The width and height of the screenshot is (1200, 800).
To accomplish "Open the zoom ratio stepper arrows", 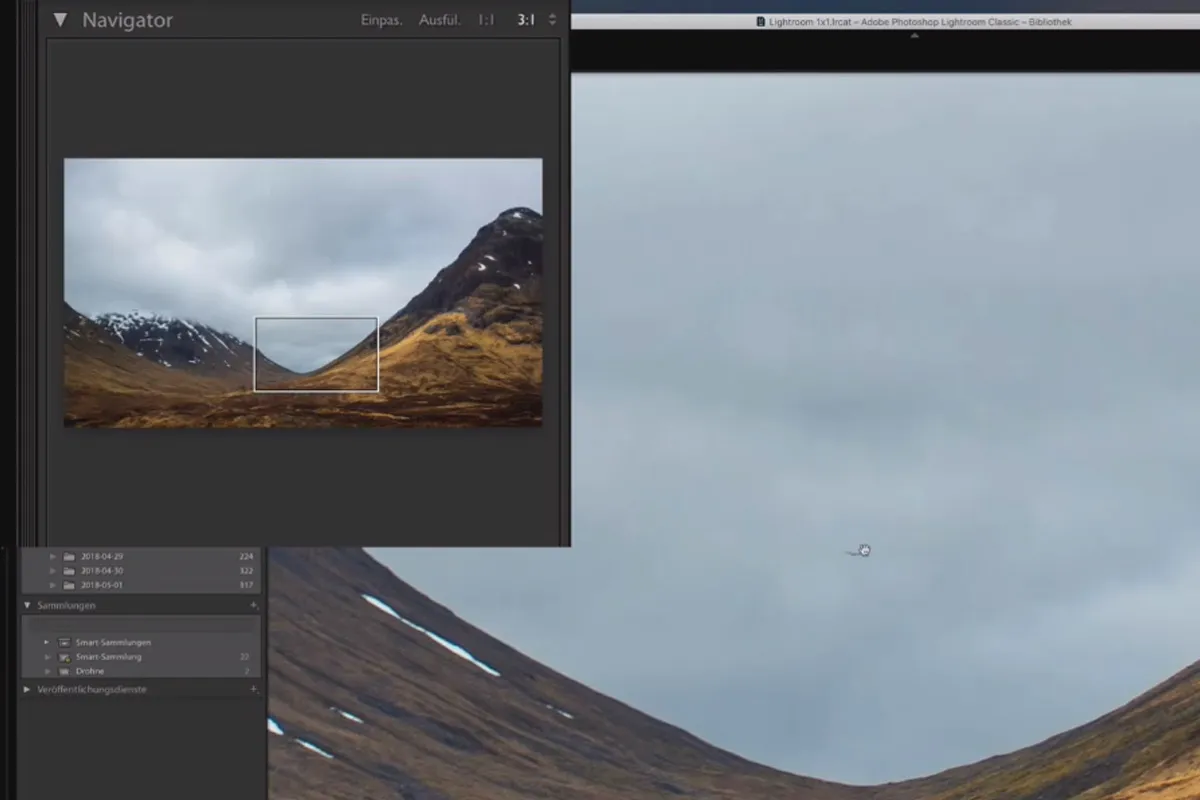I will [x=552, y=20].
